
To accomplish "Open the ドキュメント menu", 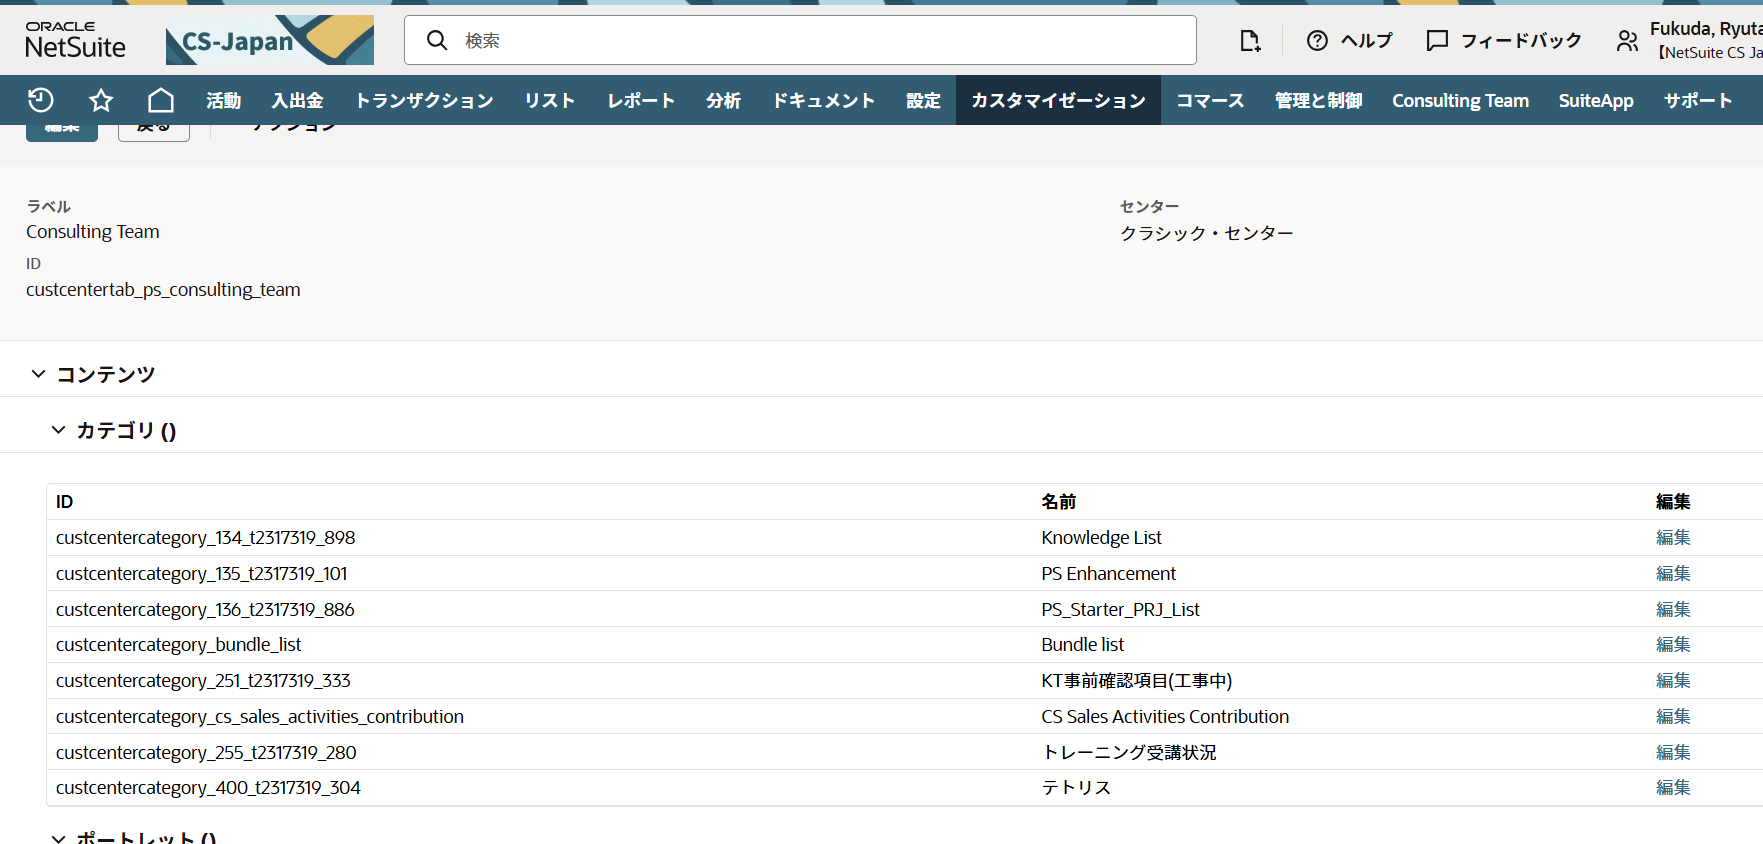I will coord(824,100).
